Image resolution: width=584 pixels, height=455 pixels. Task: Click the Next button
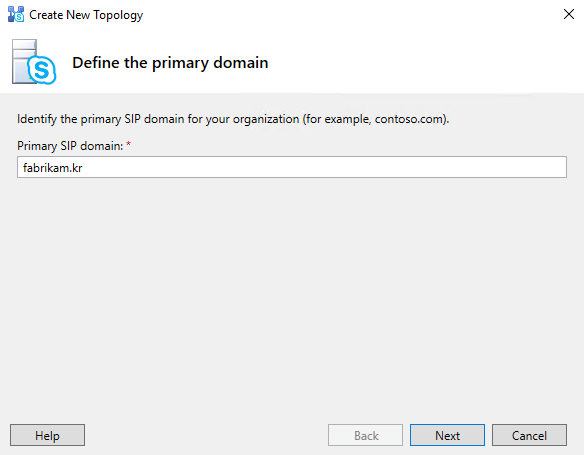click(x=447, y=435)
